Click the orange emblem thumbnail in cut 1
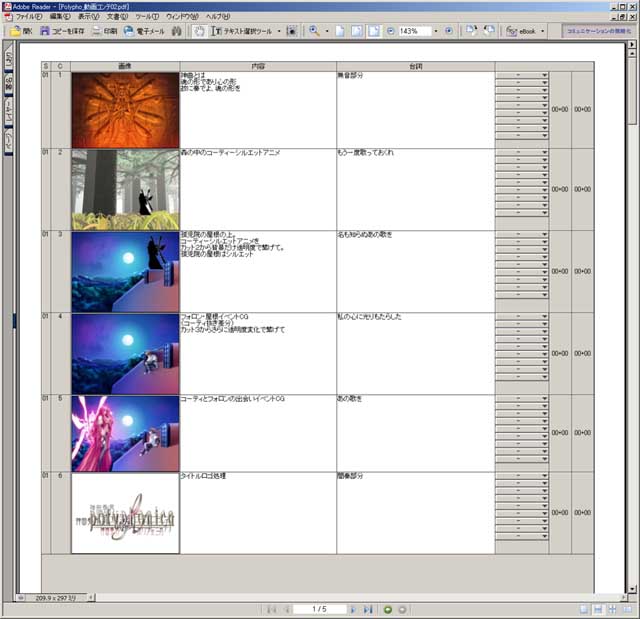This screenshot has height=619, width=640. (x=125, y=110)
